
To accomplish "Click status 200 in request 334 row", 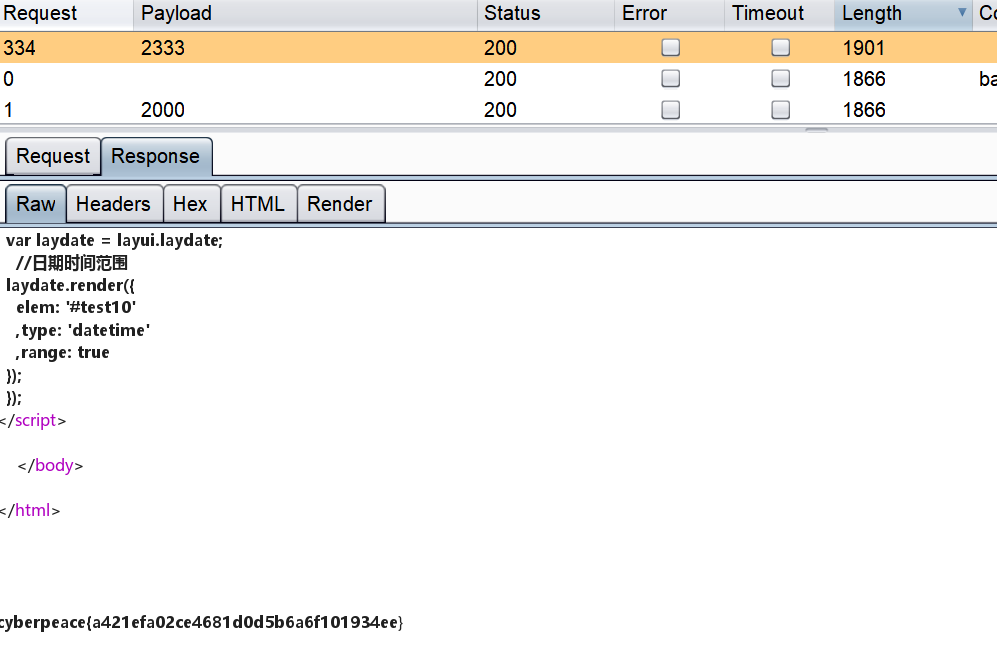I will coord(500,48).
